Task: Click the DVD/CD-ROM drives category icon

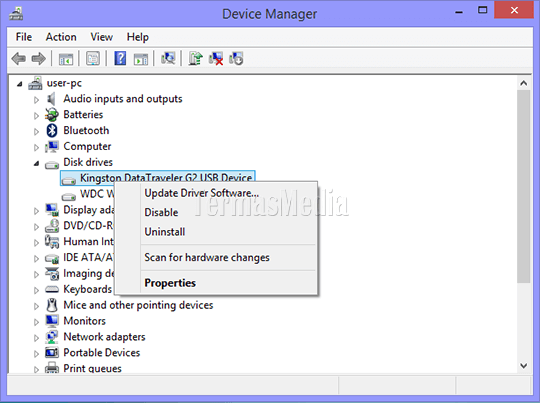Action: click(52, 226)
